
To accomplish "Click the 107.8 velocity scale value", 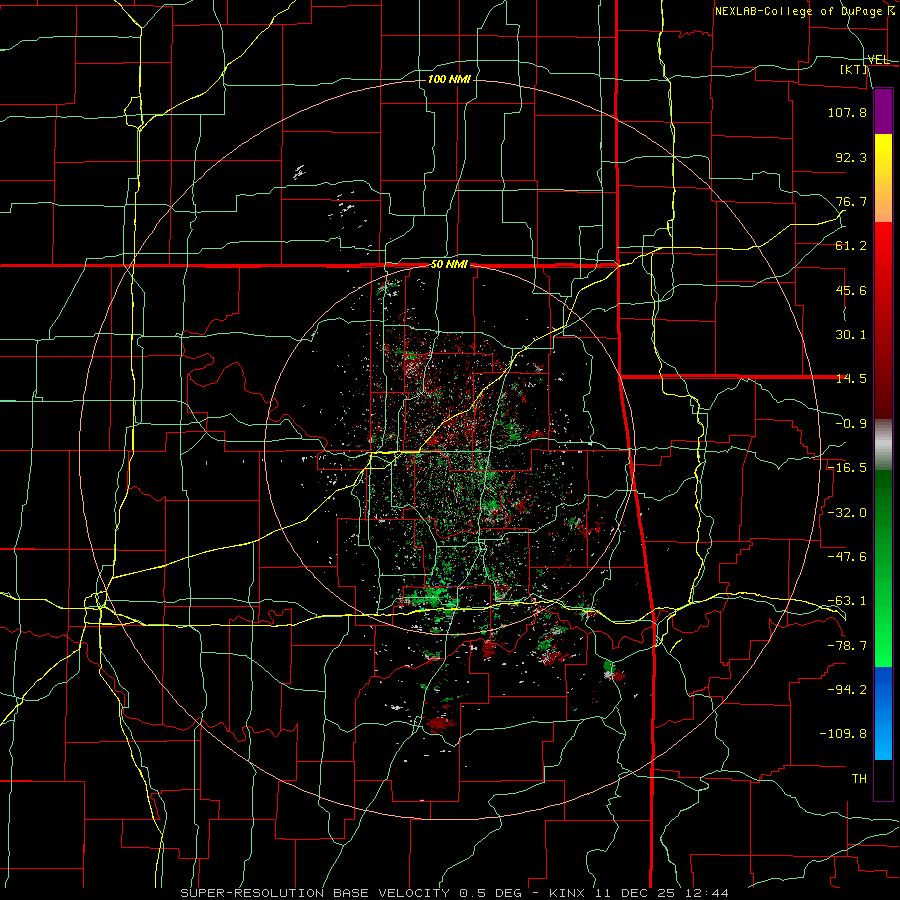I will 847,112.
